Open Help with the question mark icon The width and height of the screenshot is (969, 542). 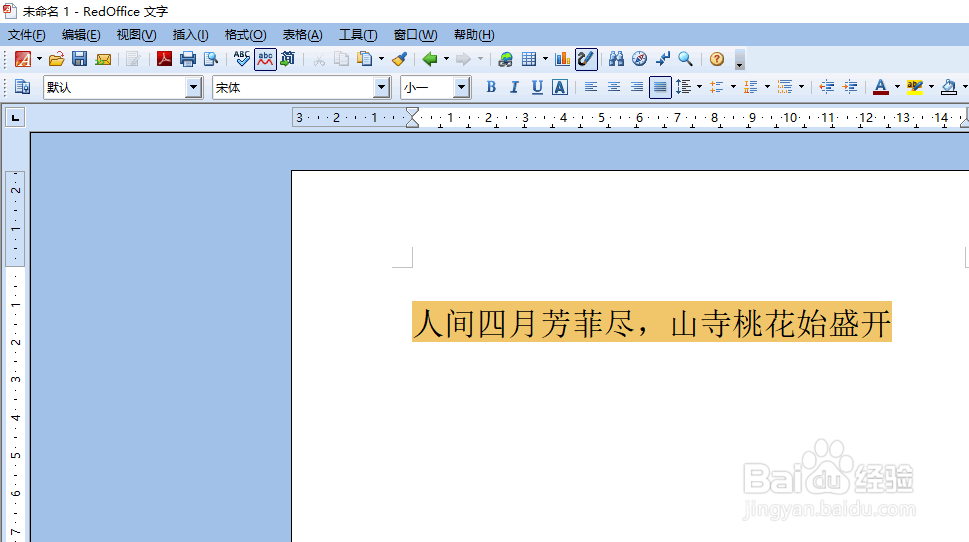click(717, 59)
